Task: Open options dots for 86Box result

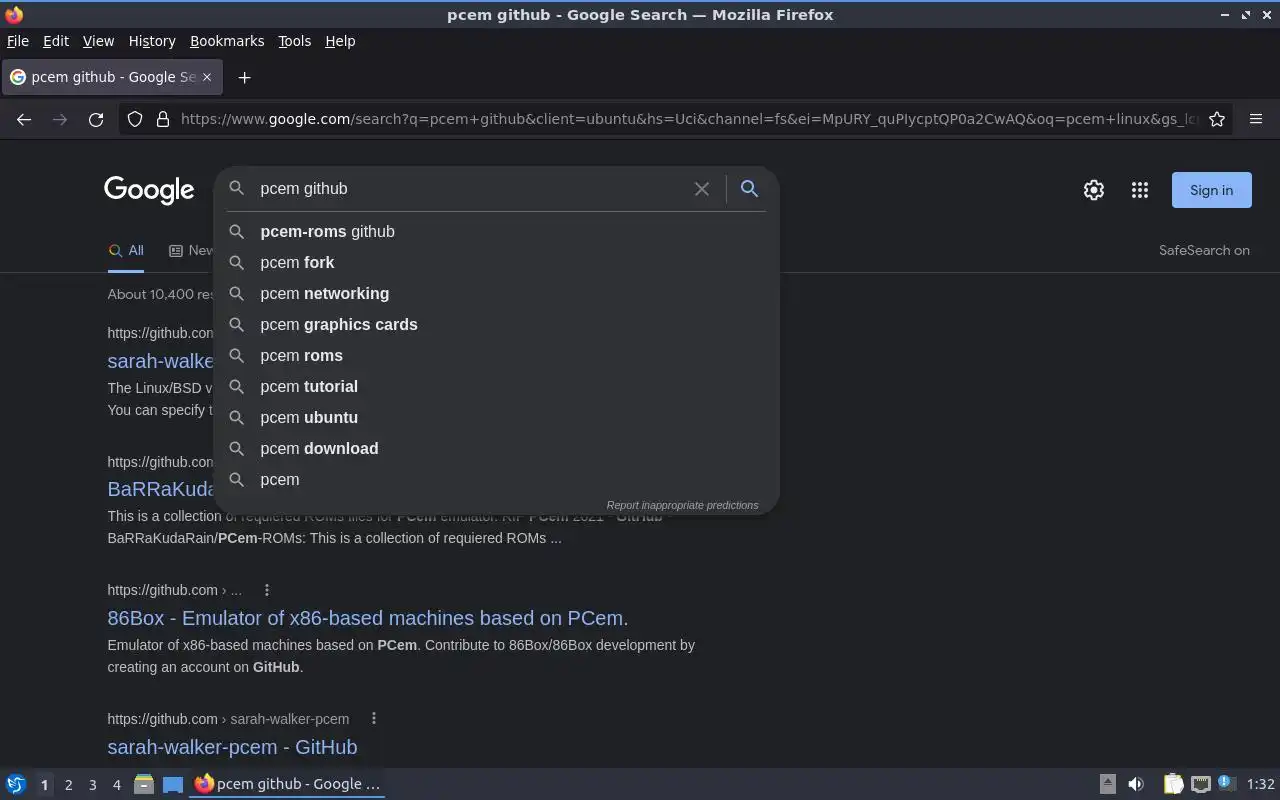Action: click(x=267, y=590)
